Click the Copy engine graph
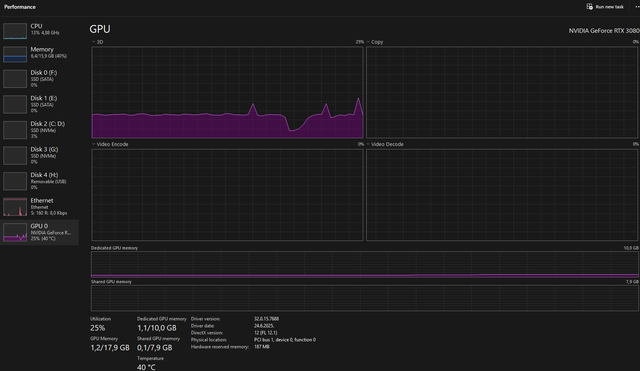The width and height of the screenshot is (640, 371). (x=502, y=92)
